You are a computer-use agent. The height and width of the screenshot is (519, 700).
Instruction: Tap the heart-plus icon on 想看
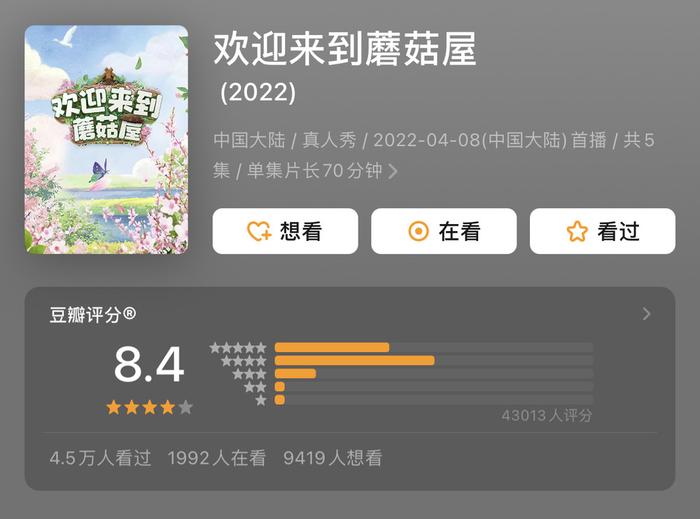pos(259,231)
